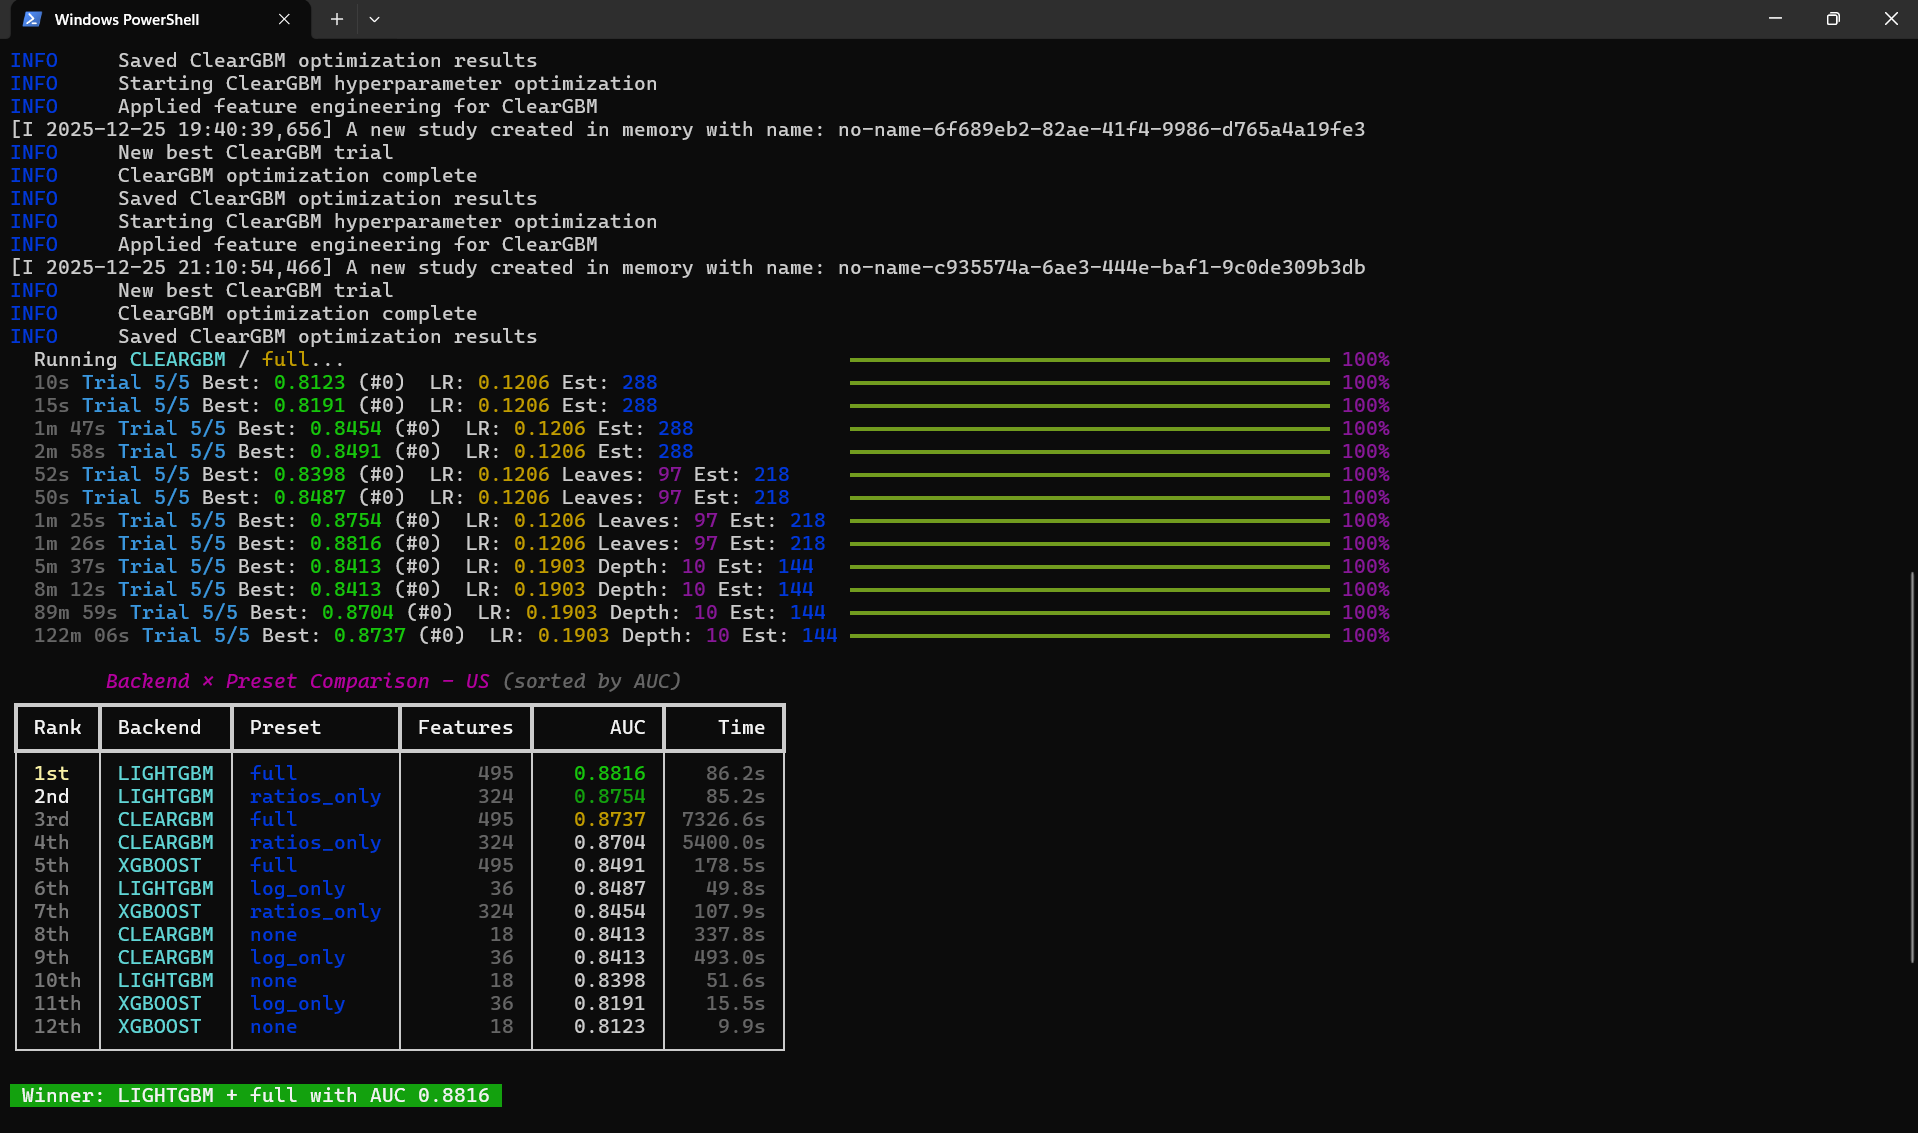Click XGBOOST in the 12th-ranked row
Screen dimensions: 1918x1133
pos(159,1027)
